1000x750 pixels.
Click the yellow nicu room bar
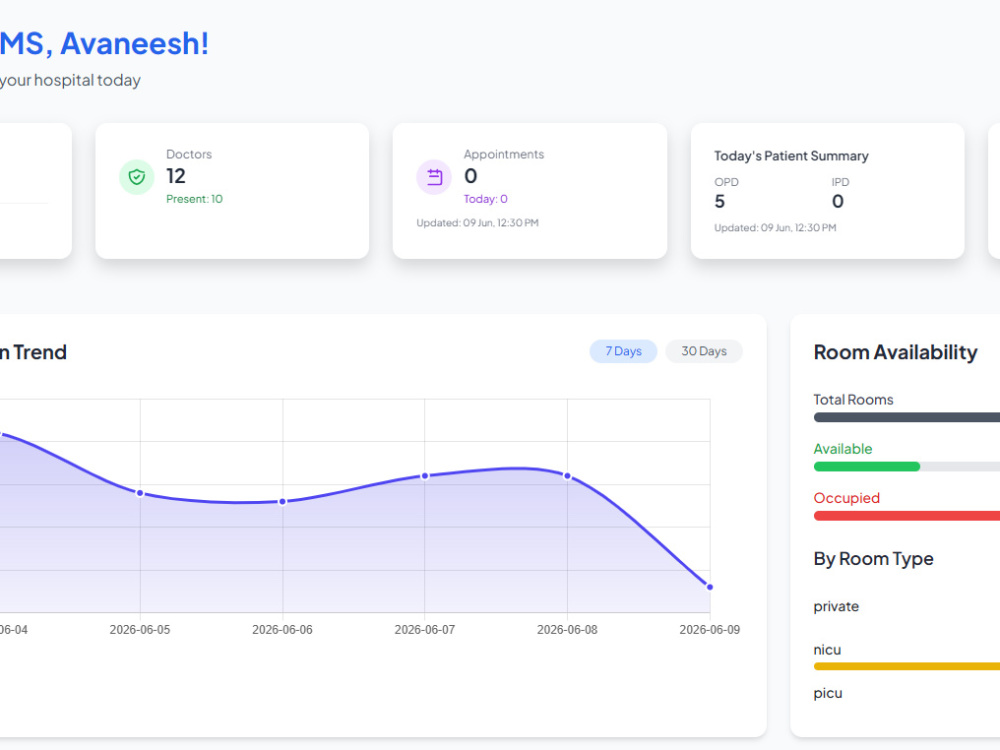click(907, 666)
